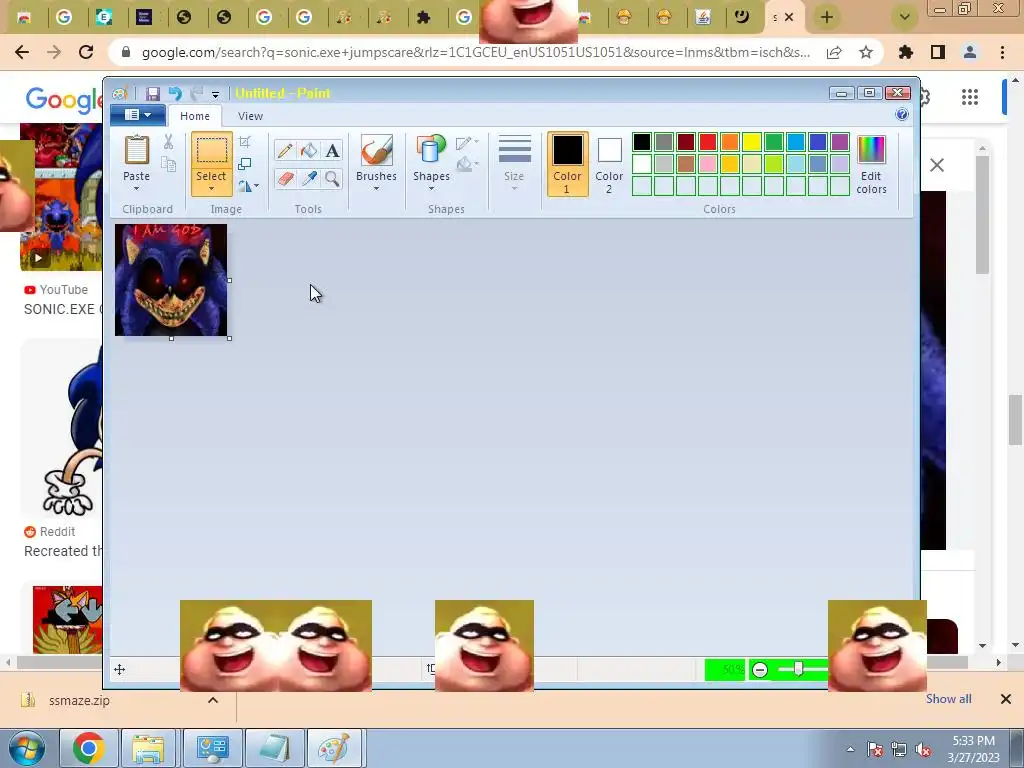The height and width of the screenshot is (768, 1024).
Task: Click the zoom out minus button in Paint
Action: click(x=760, y=669)
